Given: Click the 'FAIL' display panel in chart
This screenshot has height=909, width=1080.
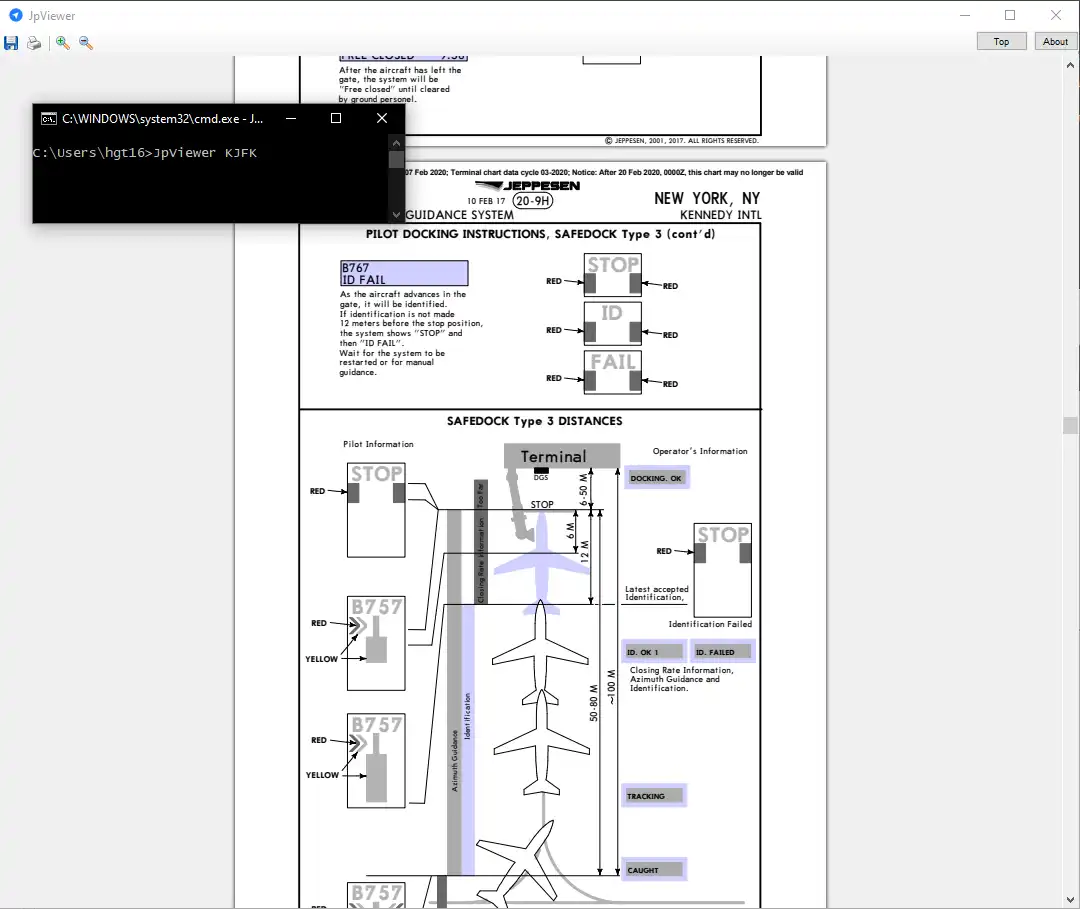Looking at the screenshot, I should 613,372.
